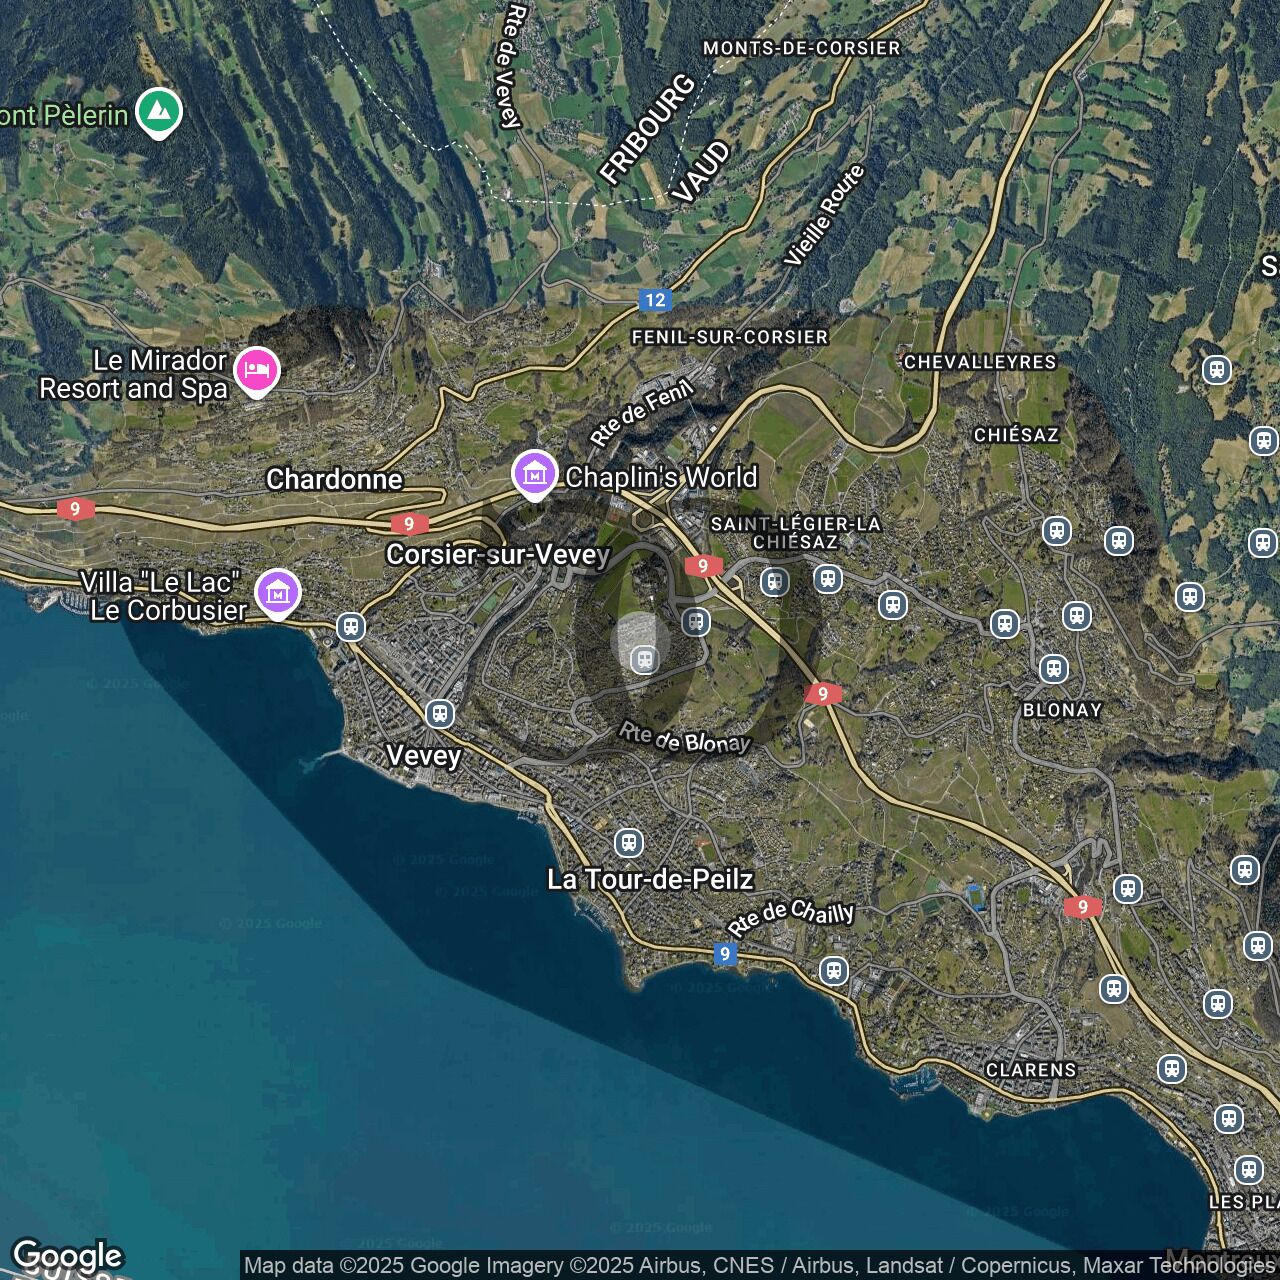
Task: Open Le Mirador Resort and Spa hotel pin
Action: click(x=257, y=371)
